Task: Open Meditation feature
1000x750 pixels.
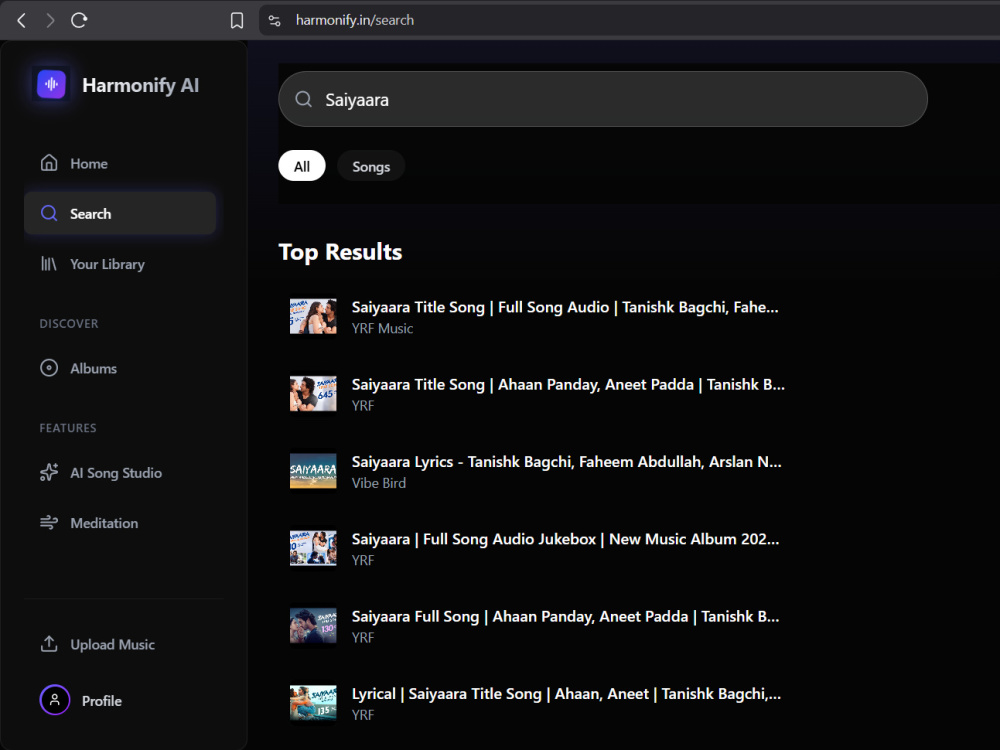Action: pos(120,523)
